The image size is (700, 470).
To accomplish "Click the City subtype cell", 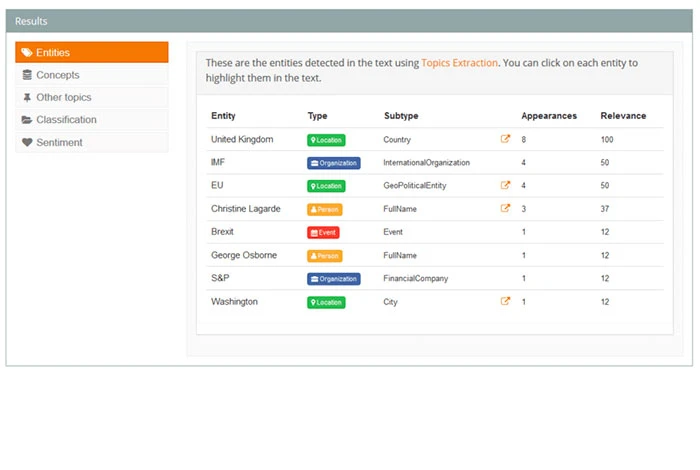I will pos(390,302).
